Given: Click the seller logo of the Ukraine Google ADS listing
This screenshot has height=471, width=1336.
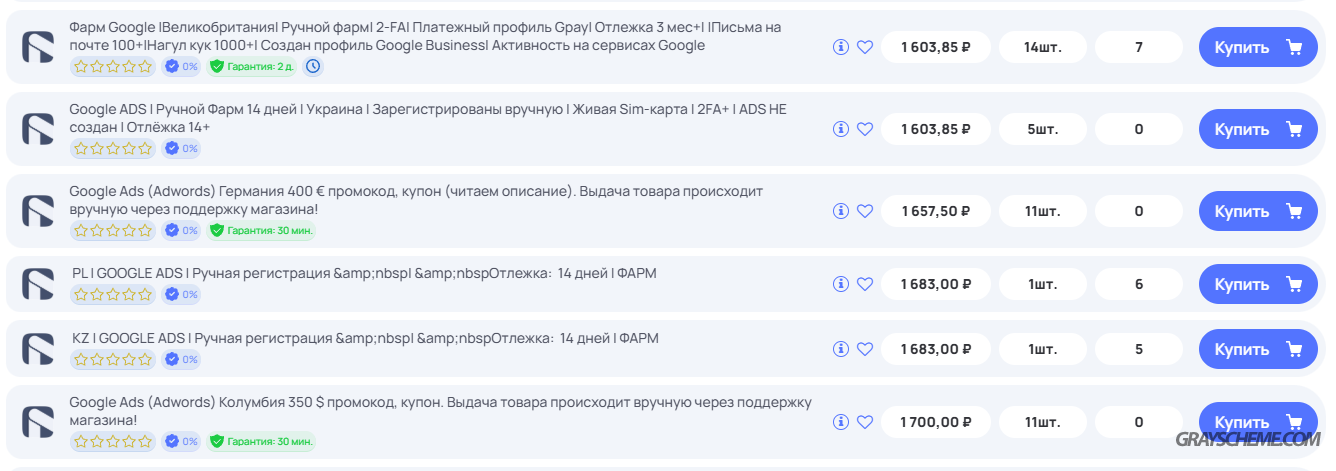Looking at the screenshot, I should [38, 129].
